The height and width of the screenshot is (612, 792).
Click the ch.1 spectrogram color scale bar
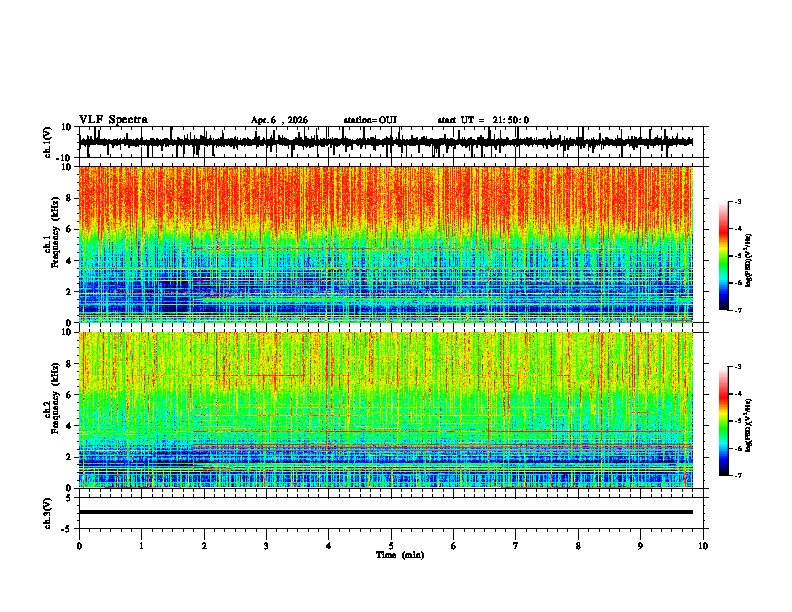(723, 256)
